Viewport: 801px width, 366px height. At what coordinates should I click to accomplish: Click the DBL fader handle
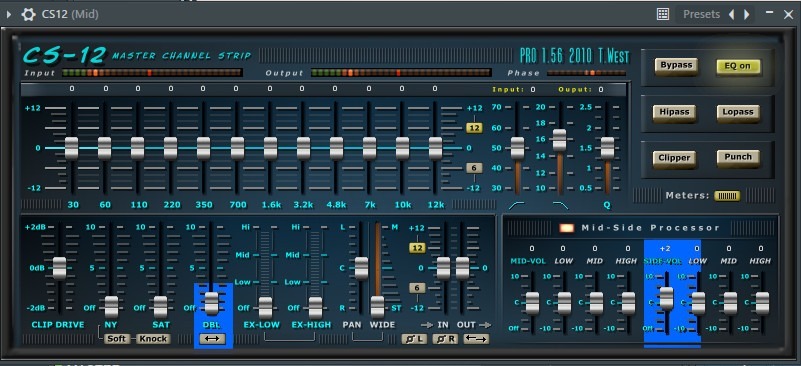[x=211, y=304]
